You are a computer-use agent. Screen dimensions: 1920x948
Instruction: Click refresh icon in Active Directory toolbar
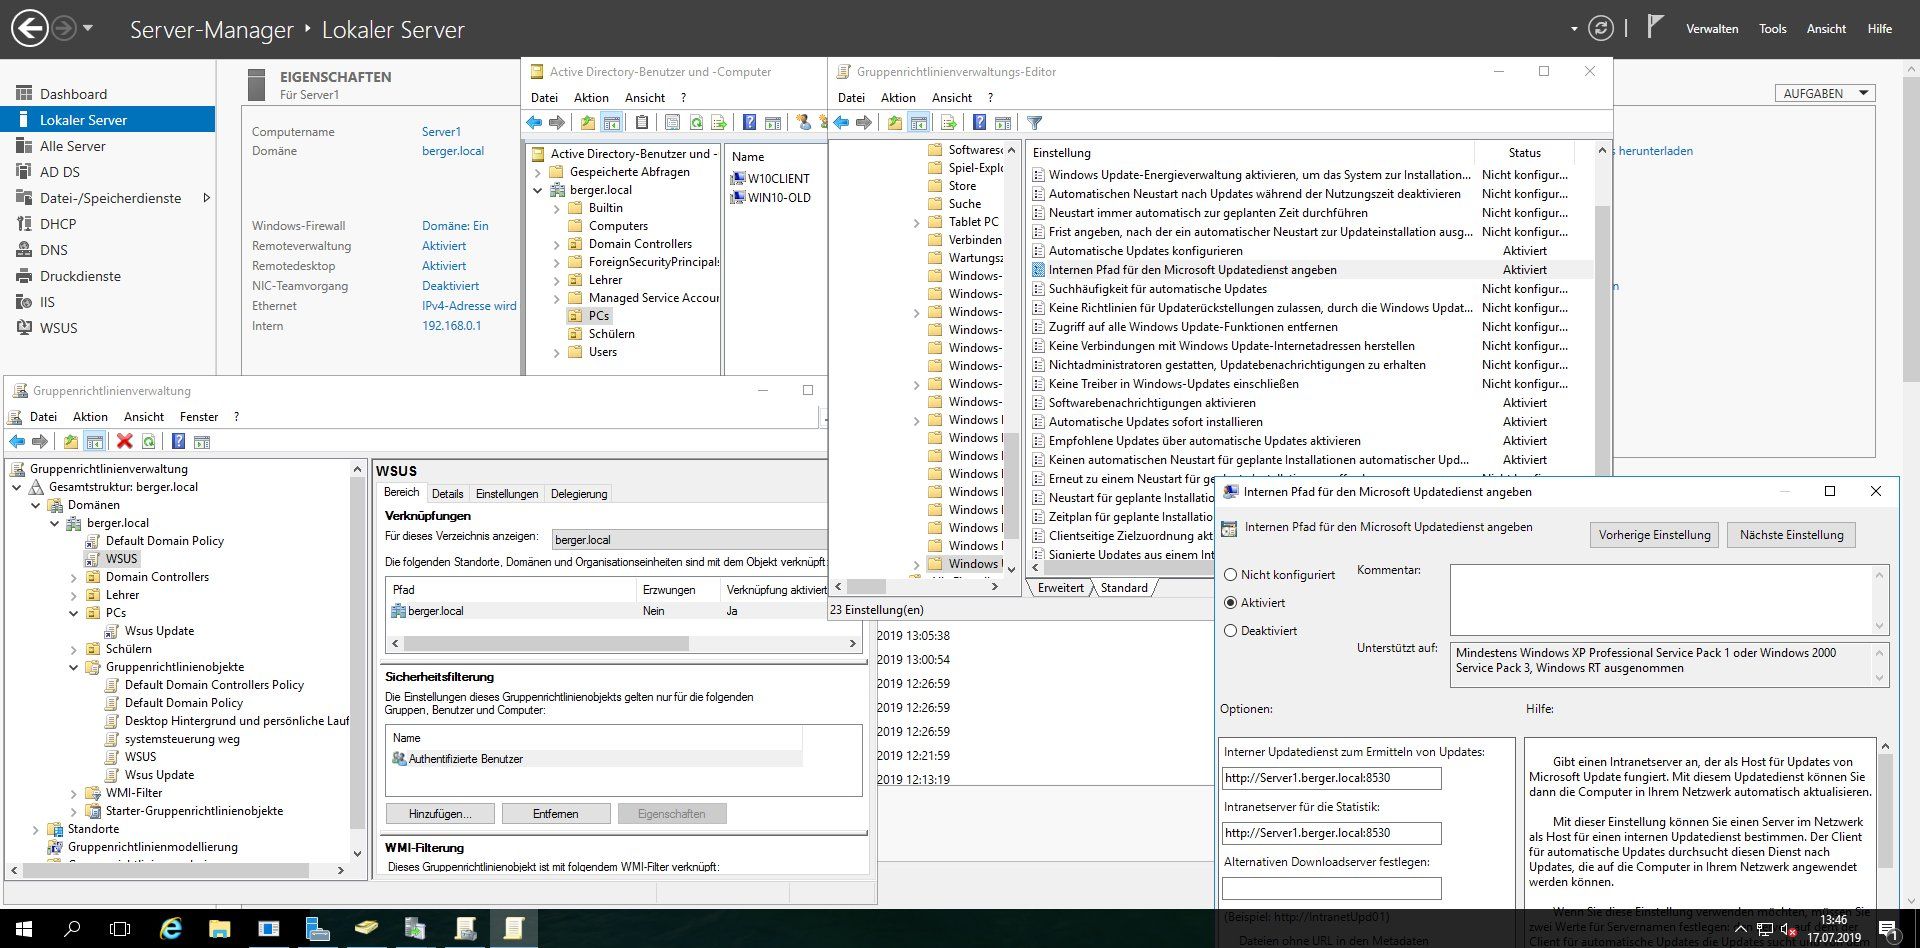pos(696,123)
